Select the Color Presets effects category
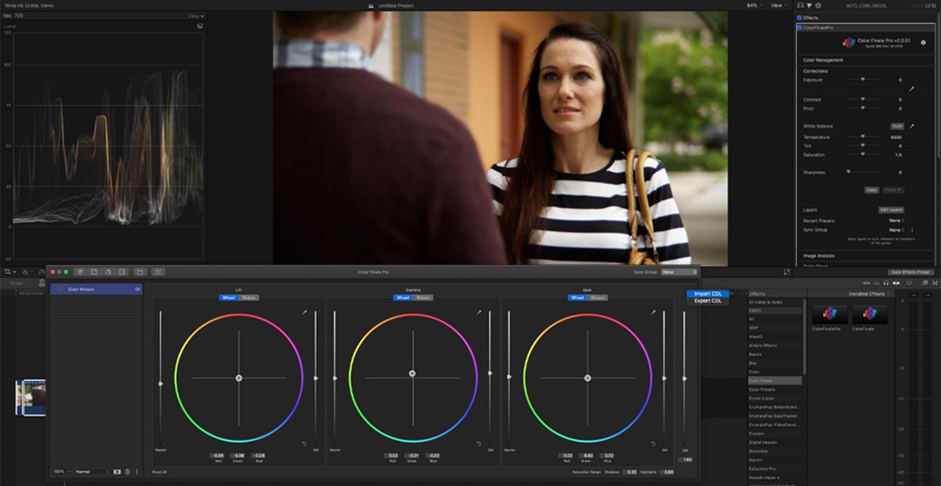 [775, 389]
